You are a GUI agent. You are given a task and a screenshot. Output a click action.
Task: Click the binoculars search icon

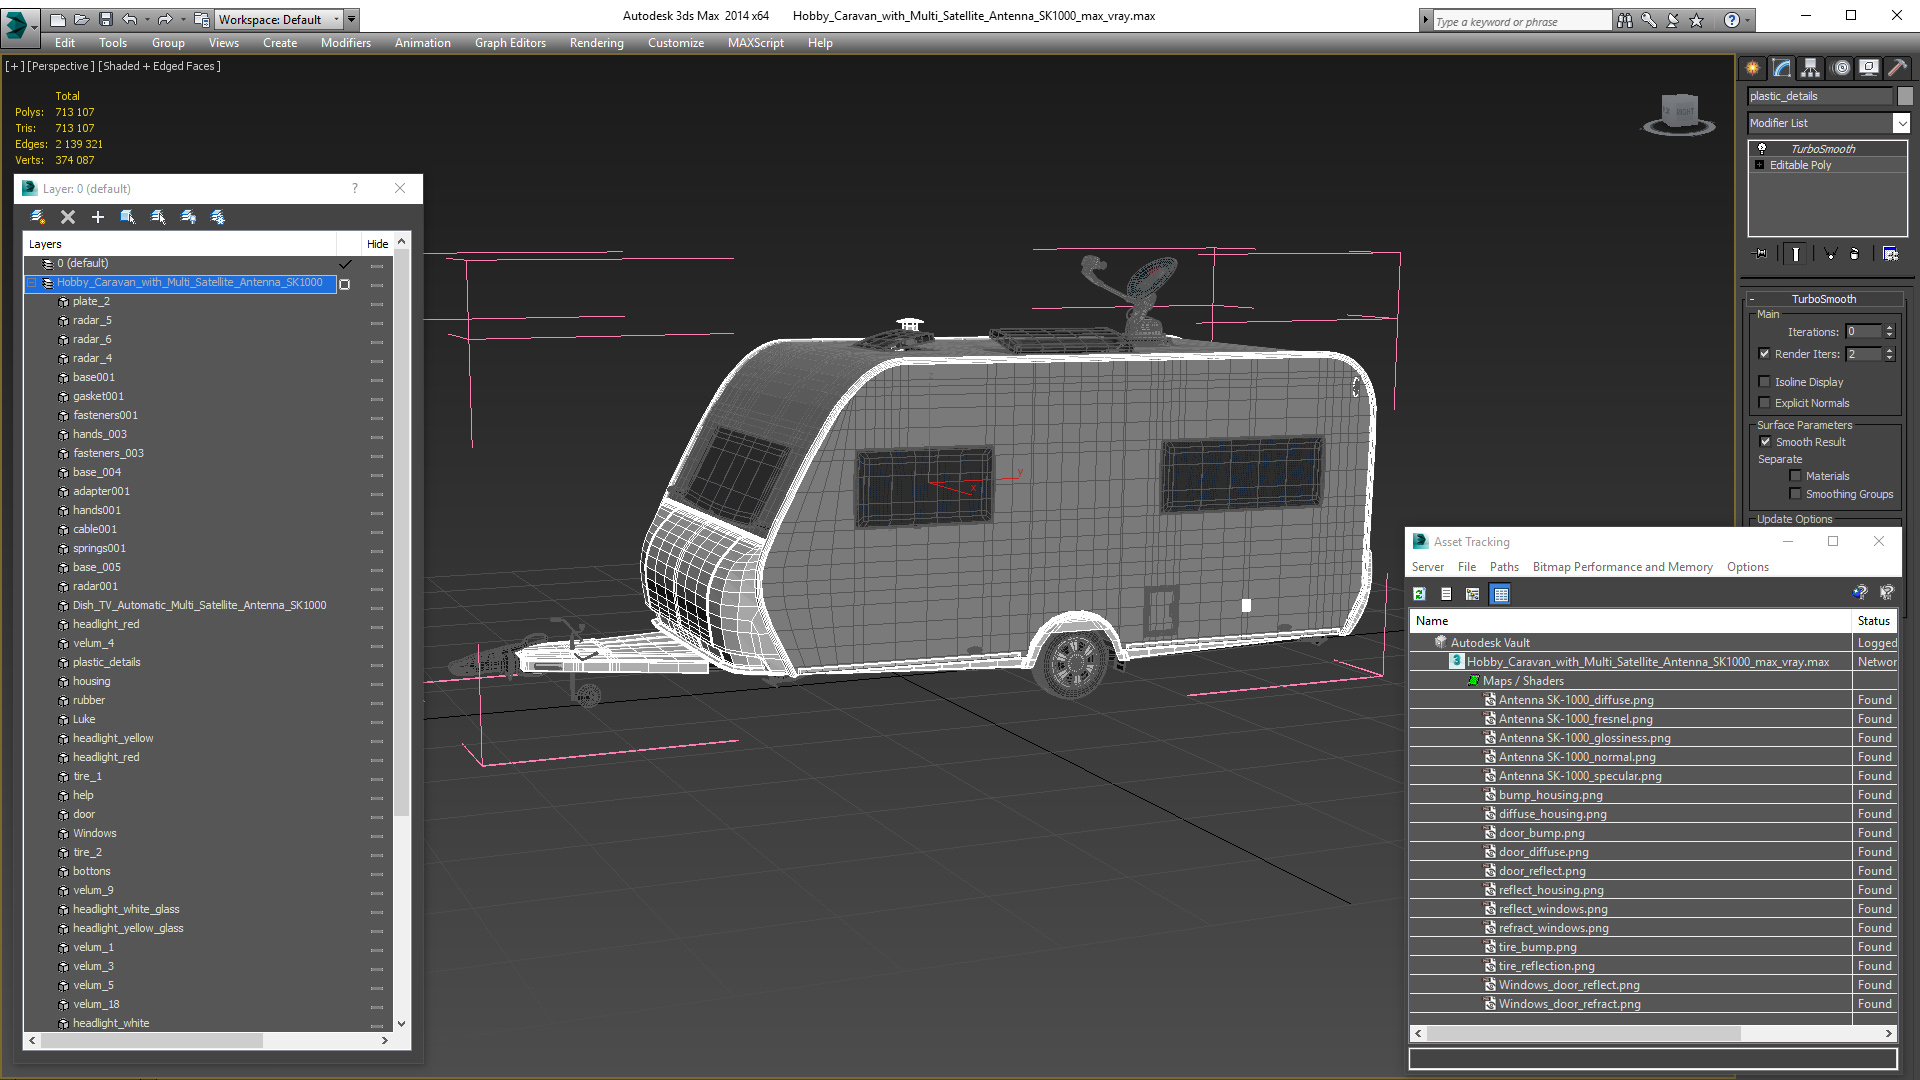pyautogui.click(x=1625, y=20)
